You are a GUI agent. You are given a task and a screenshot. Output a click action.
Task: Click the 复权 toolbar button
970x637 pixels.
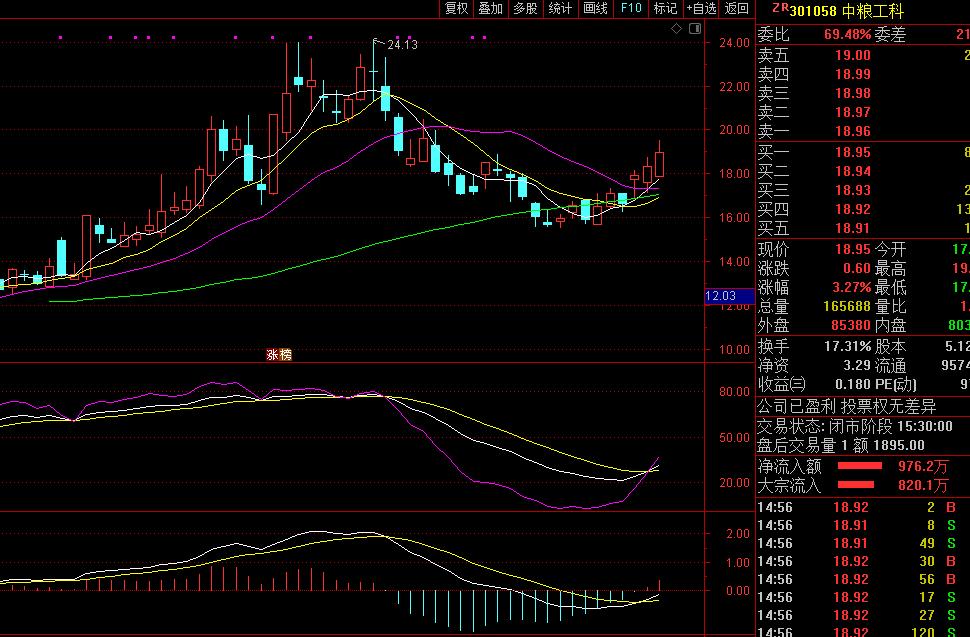pyautogui.click(x=457, y=9)
